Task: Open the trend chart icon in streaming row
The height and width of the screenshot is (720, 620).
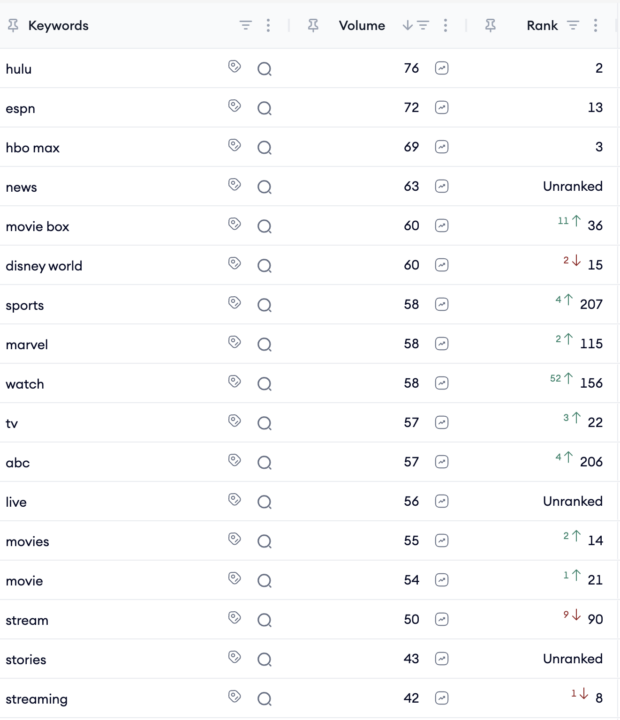Action: point(442,698)
